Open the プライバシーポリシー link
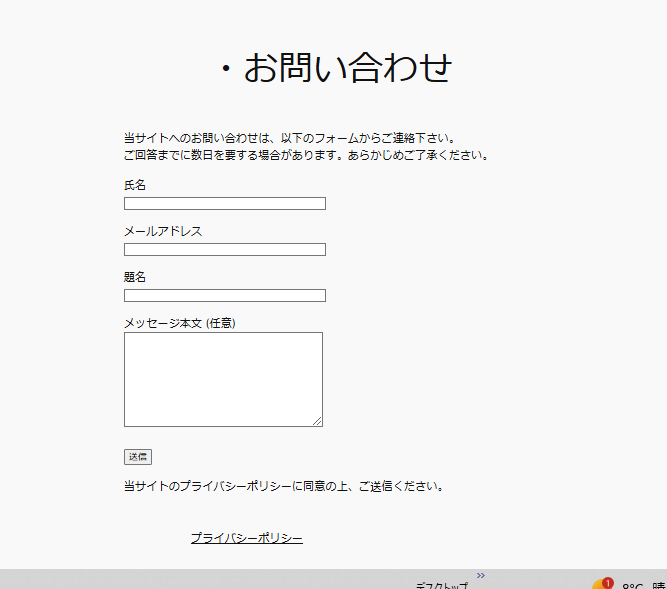The width and height of the screenshot is (667, 589). [246, 538]
